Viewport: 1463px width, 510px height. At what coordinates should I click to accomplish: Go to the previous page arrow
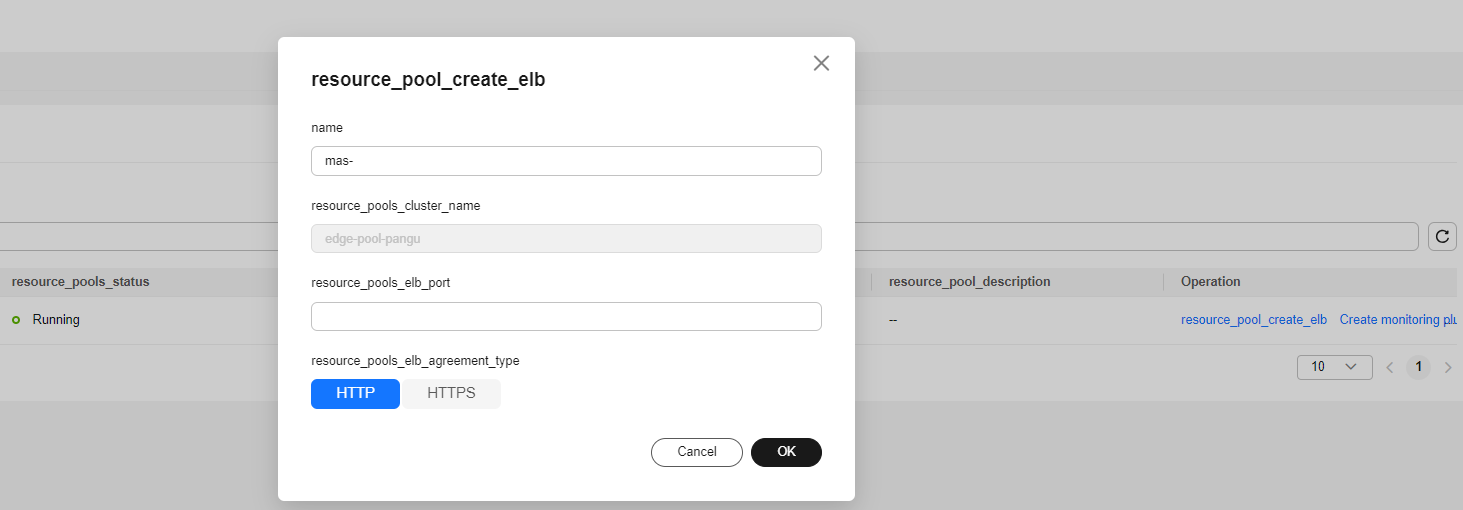(x=1389, y=367)
